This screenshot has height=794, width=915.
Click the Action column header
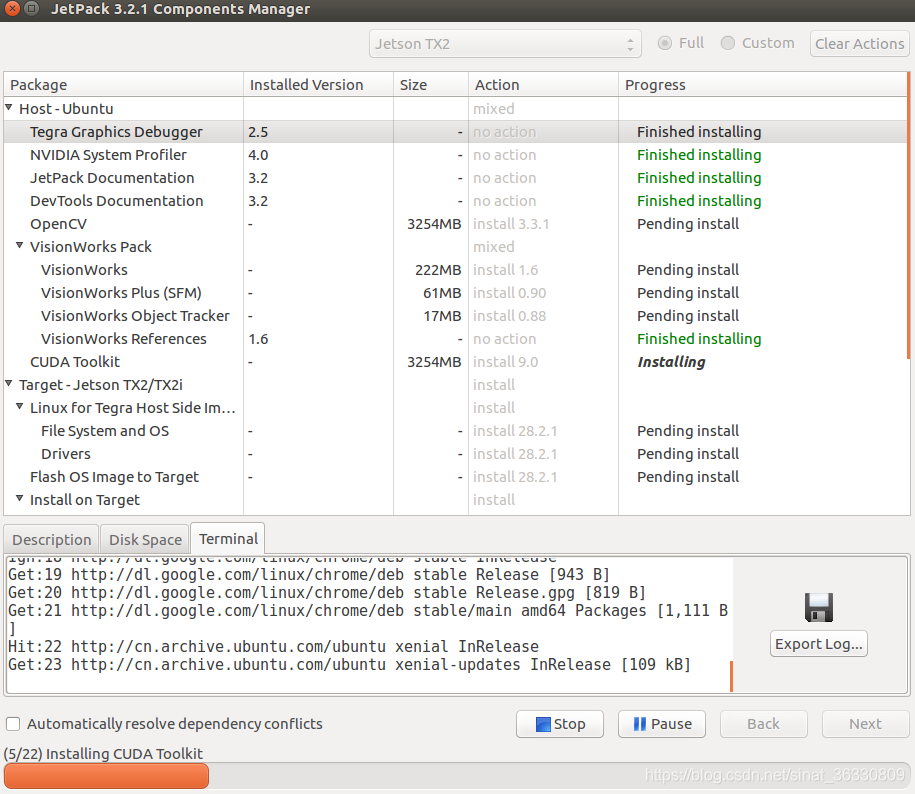(543, 85)
